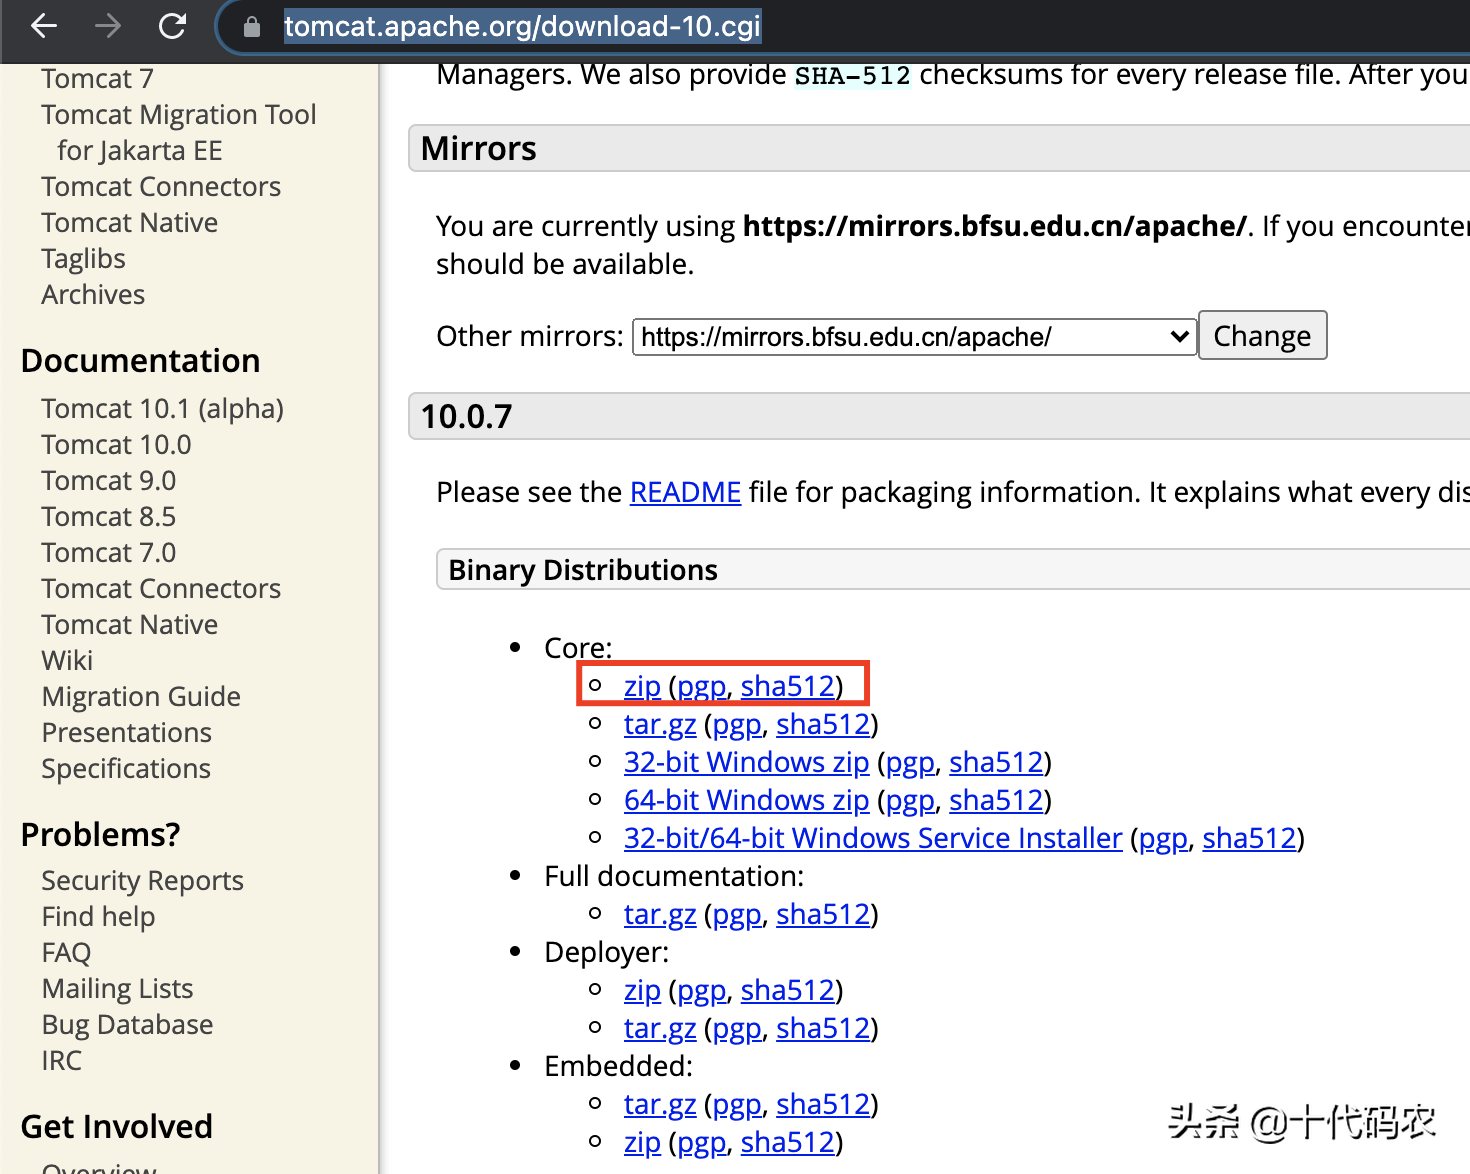This screenshot has height=1174, width=1470.
Task: Download the Core zip distribution
Action: [x=642, y=686]
